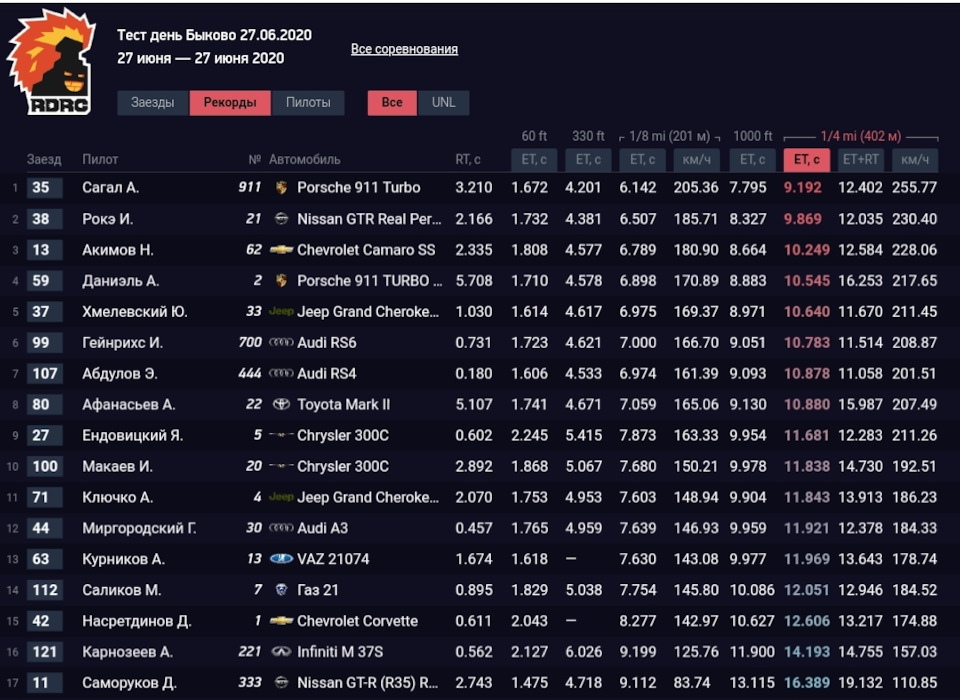Click the 9.192 quarter-mile time

803,187
